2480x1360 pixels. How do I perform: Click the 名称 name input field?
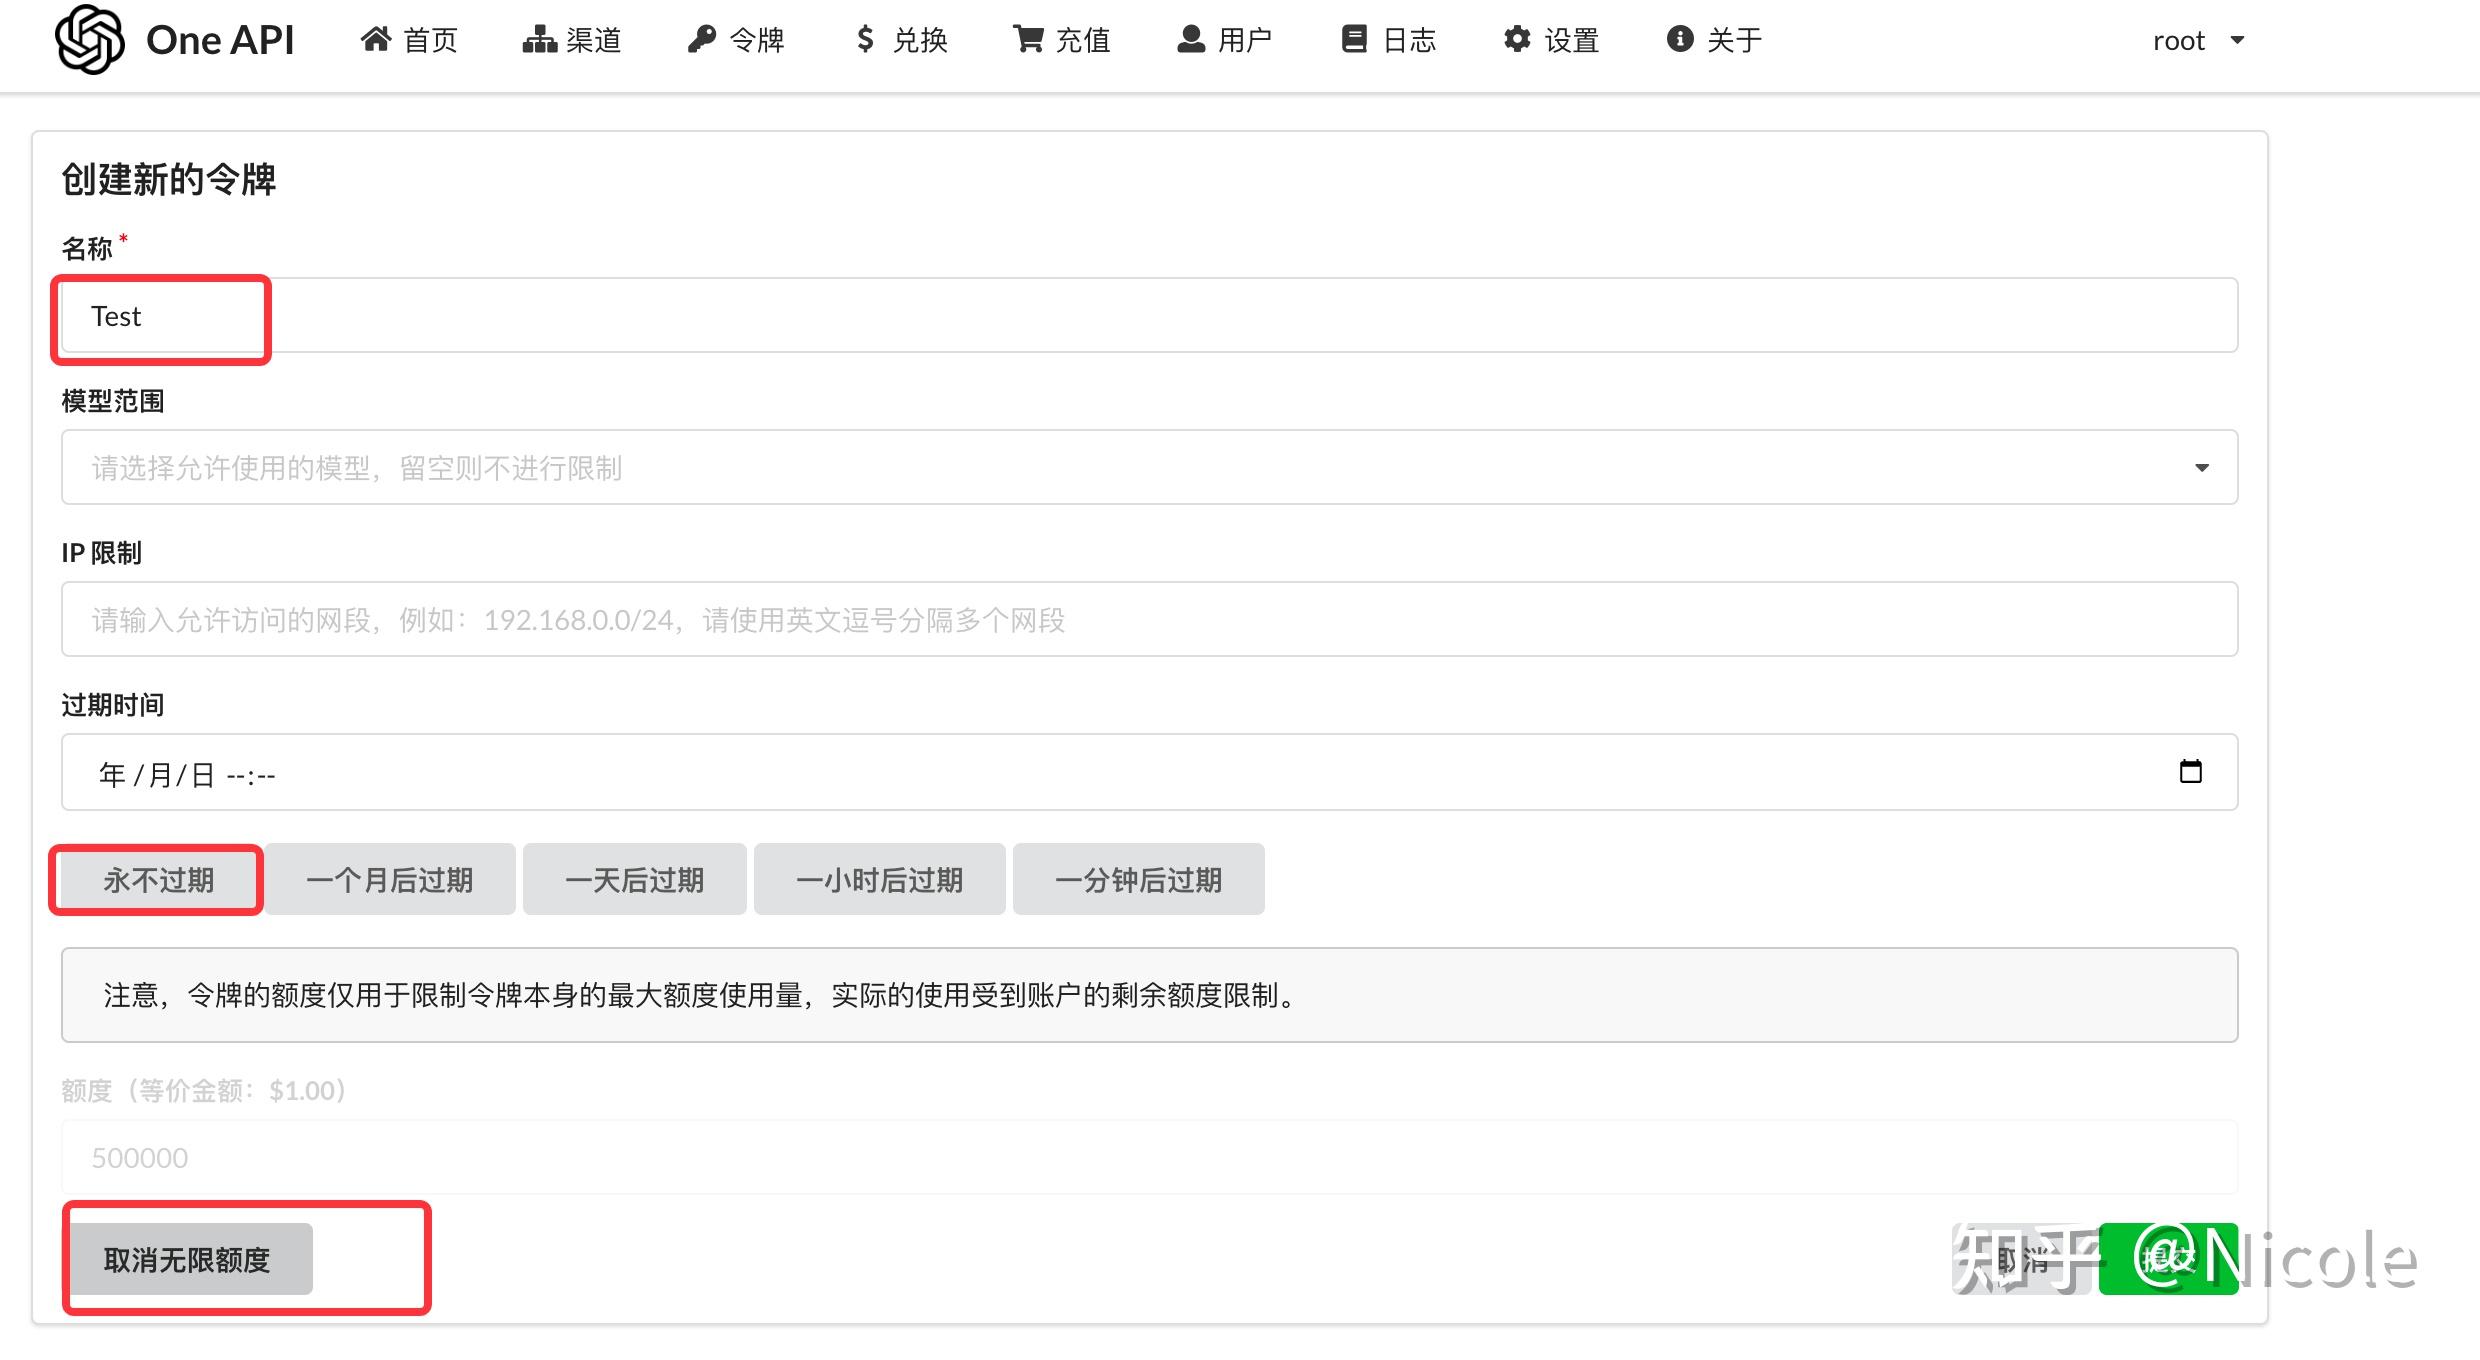[x=1149, y=316]
